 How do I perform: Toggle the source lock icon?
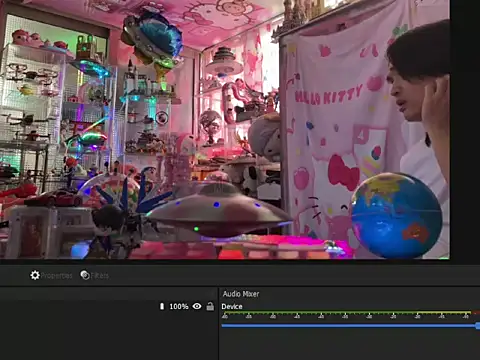[x=210, y=306]
